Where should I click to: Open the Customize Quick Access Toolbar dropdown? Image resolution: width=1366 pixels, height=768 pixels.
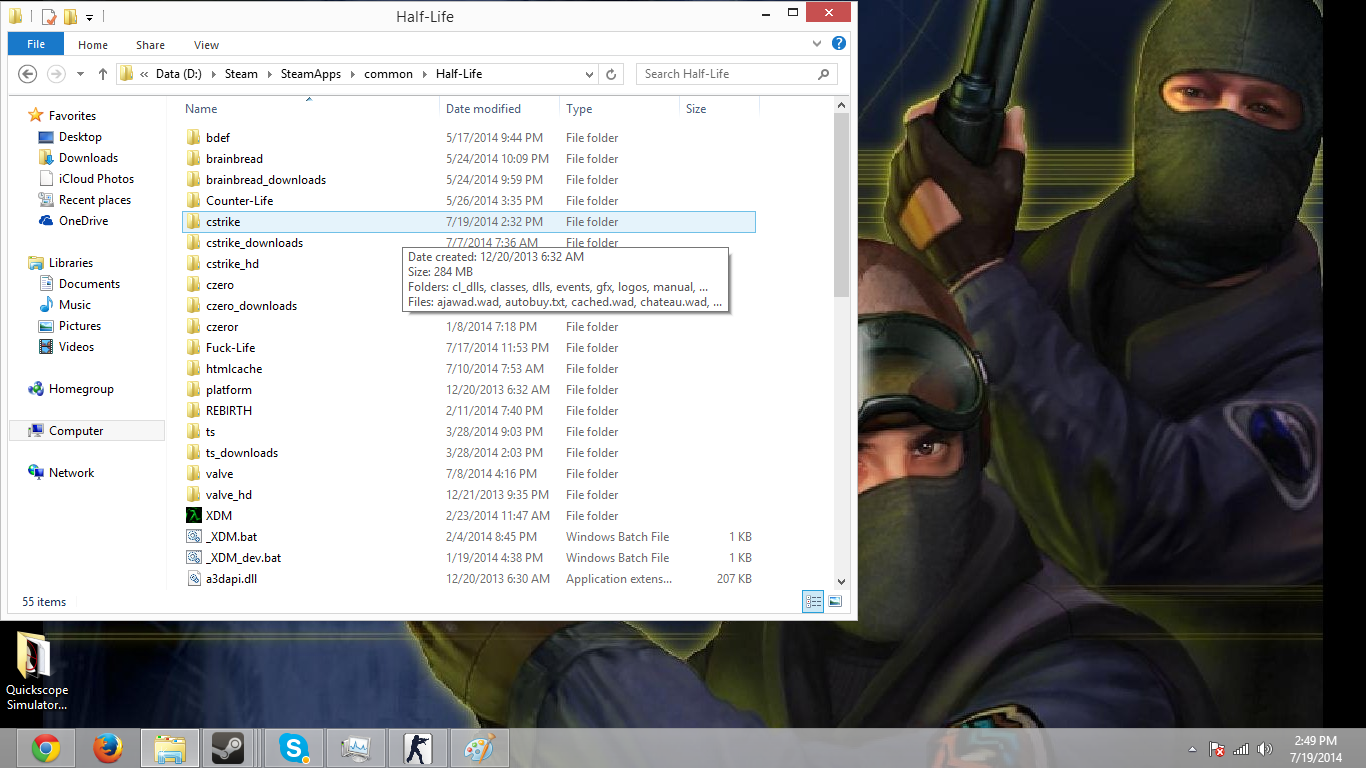pos(89,17)
